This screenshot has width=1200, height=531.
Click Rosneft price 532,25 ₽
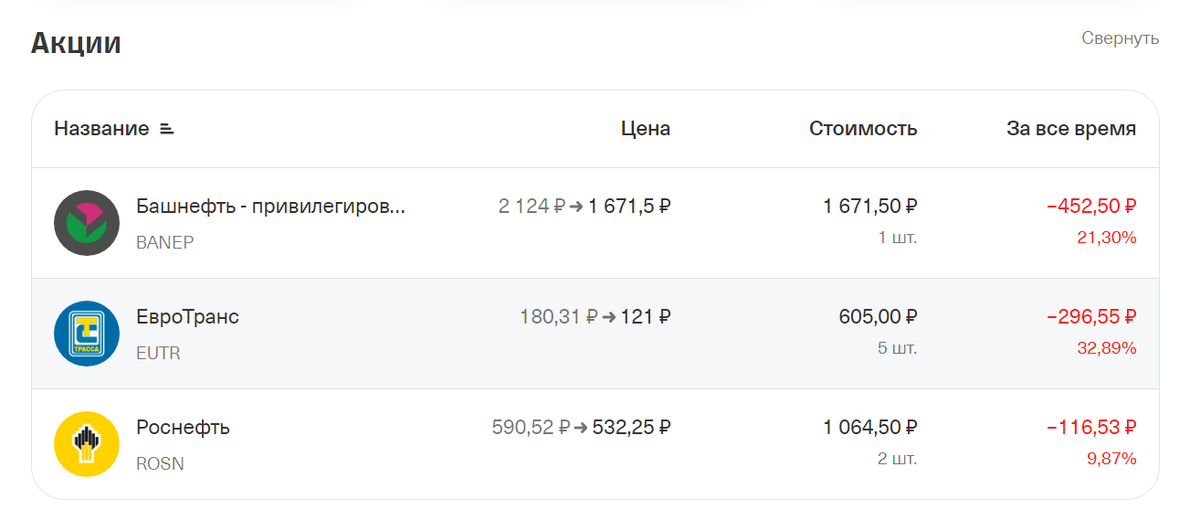(631, 427)
